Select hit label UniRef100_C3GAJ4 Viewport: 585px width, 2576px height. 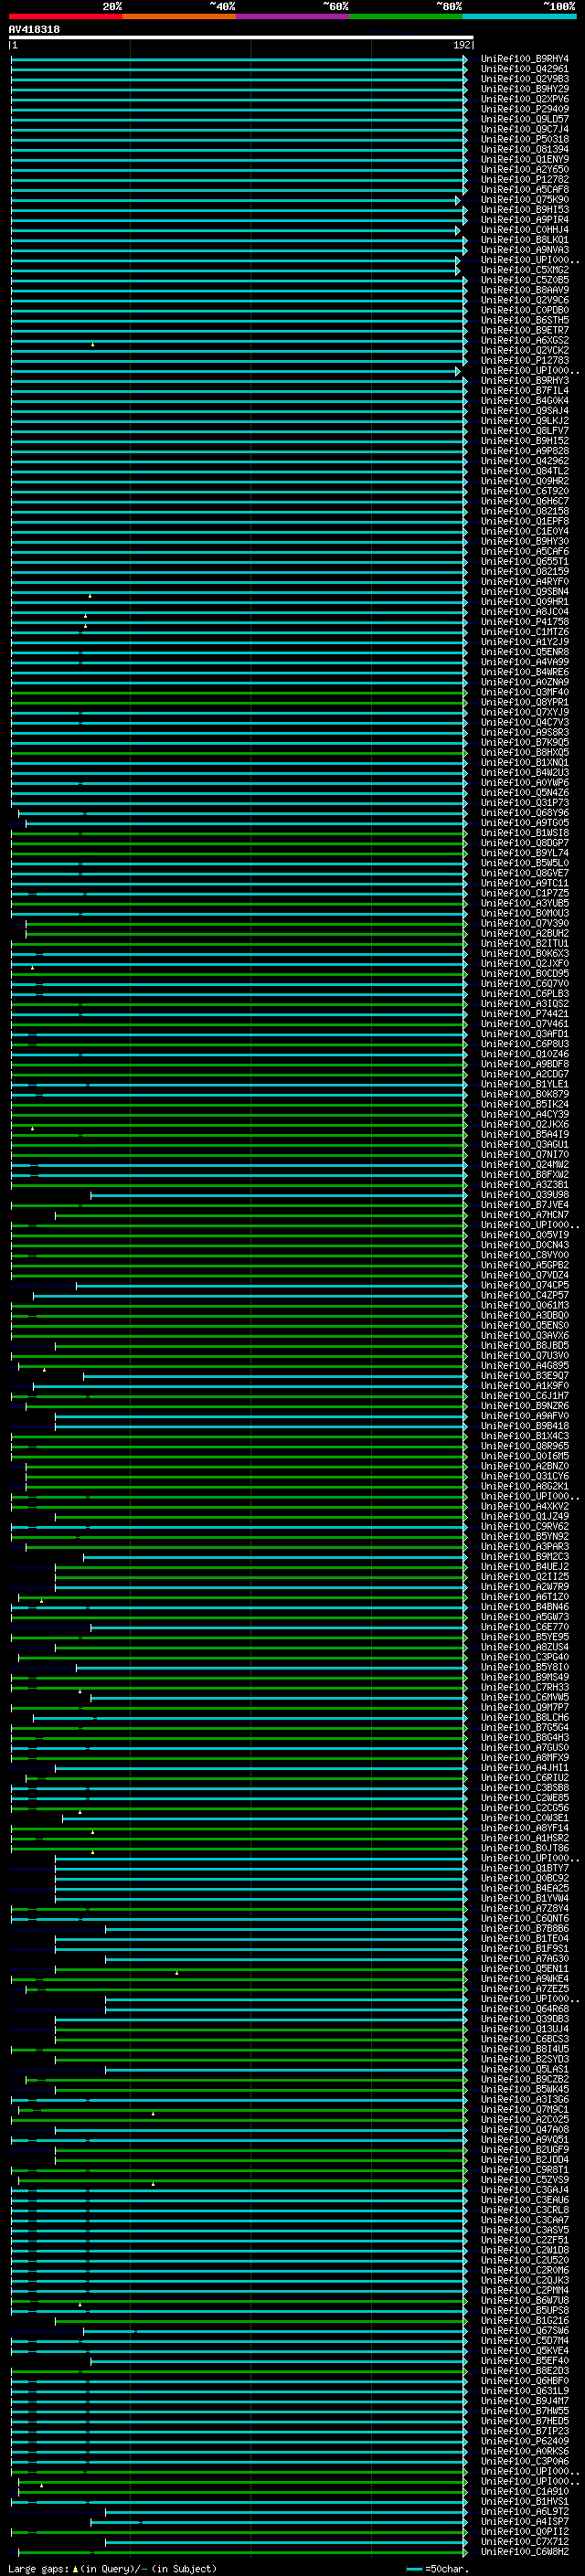pos(524,2189)
